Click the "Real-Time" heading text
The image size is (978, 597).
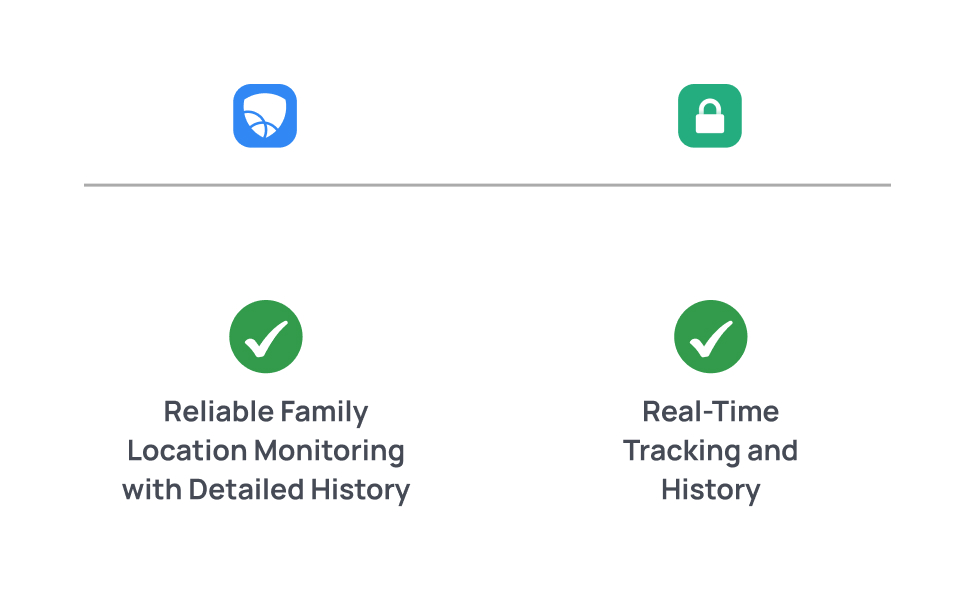tap(710, 412)
